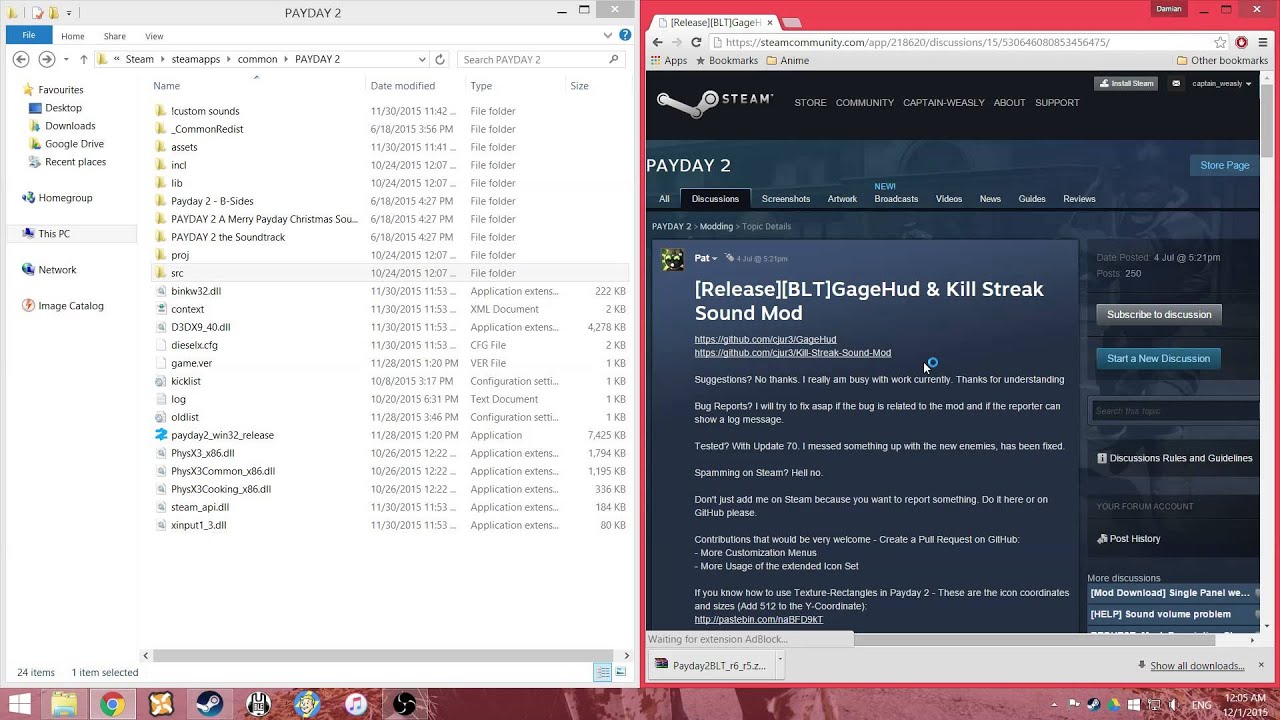Open File Explorer from the taskbar
The width and height of the screenshot is (1280, 720).
[64, 704]
